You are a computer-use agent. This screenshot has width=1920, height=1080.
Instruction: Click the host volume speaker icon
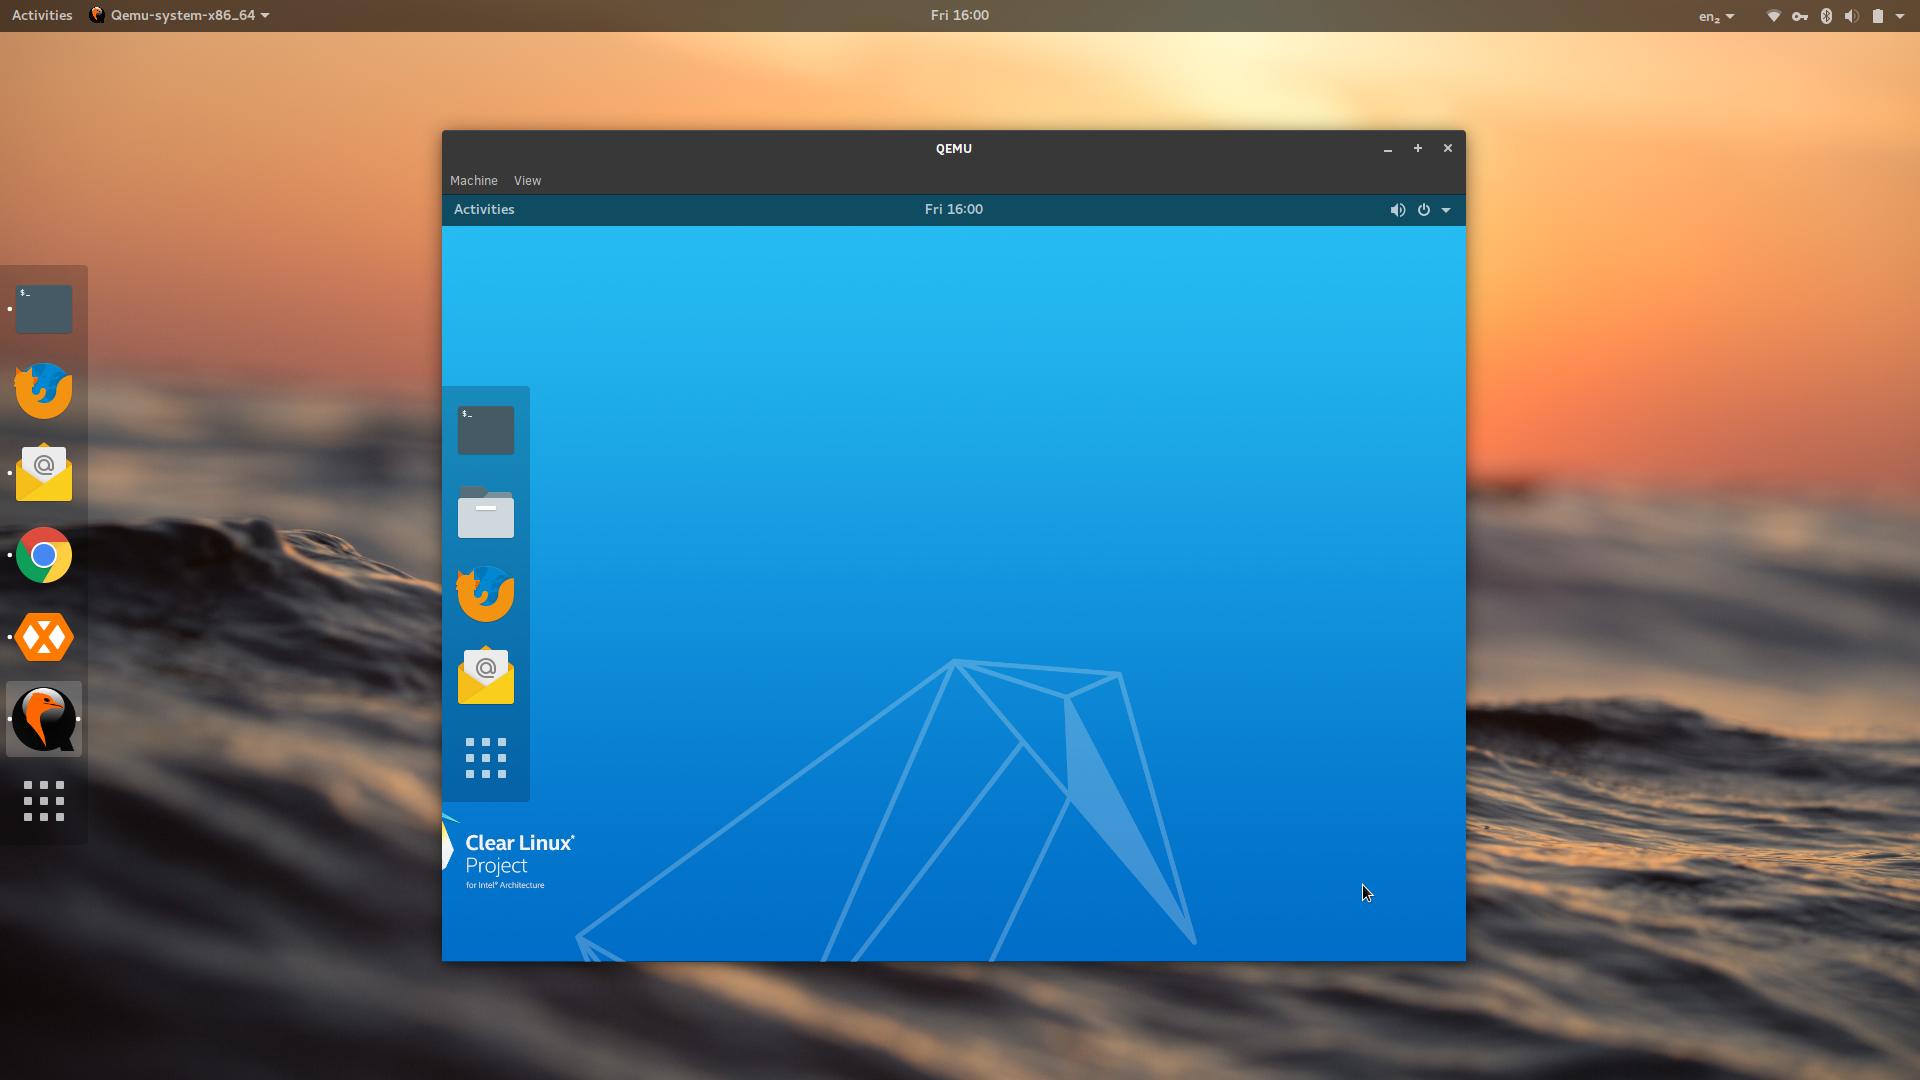tap(1852, 16)
